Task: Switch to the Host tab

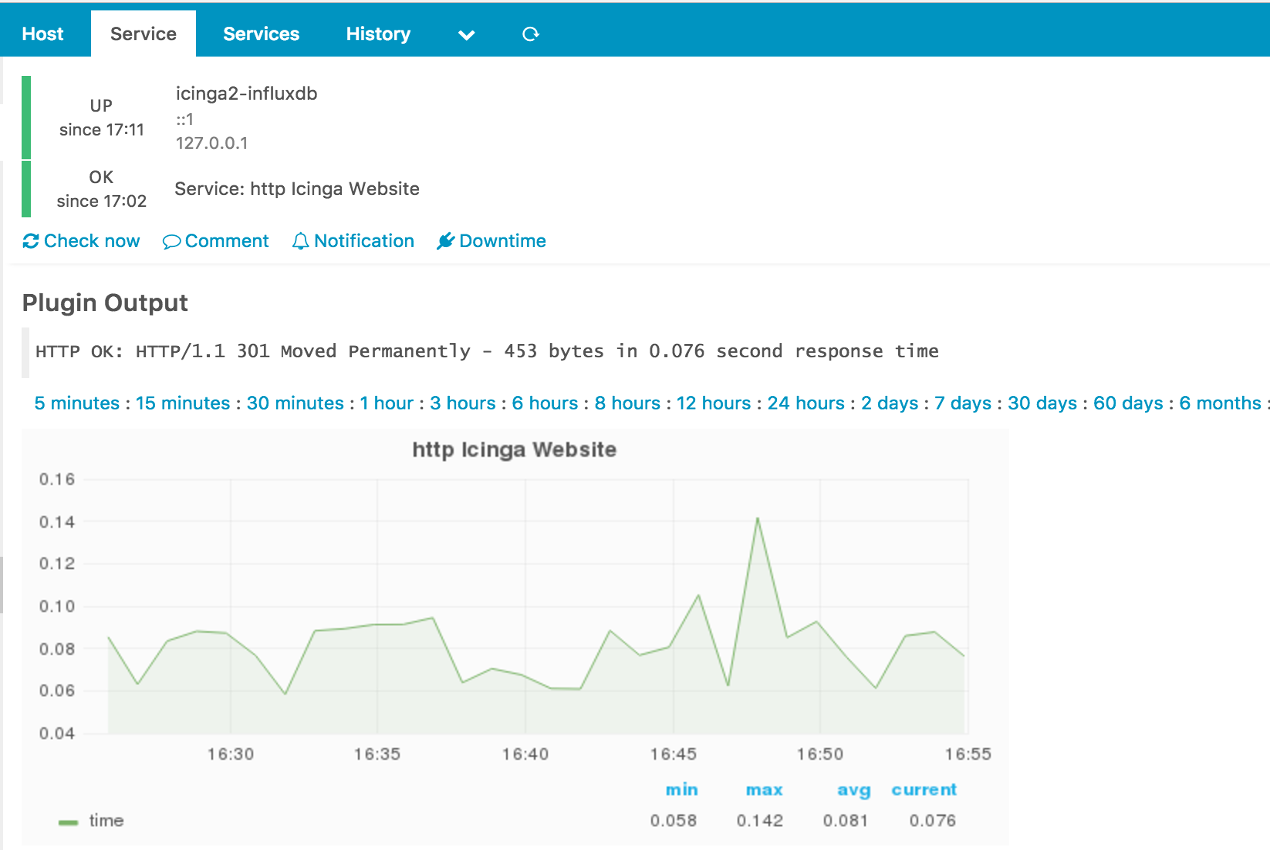Action: (x=43, y=34)
